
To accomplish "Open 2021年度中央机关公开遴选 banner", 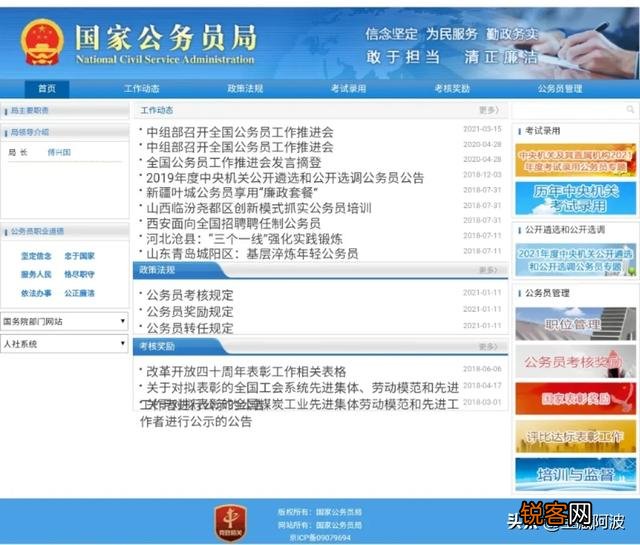I will click(x=576, y=260).
